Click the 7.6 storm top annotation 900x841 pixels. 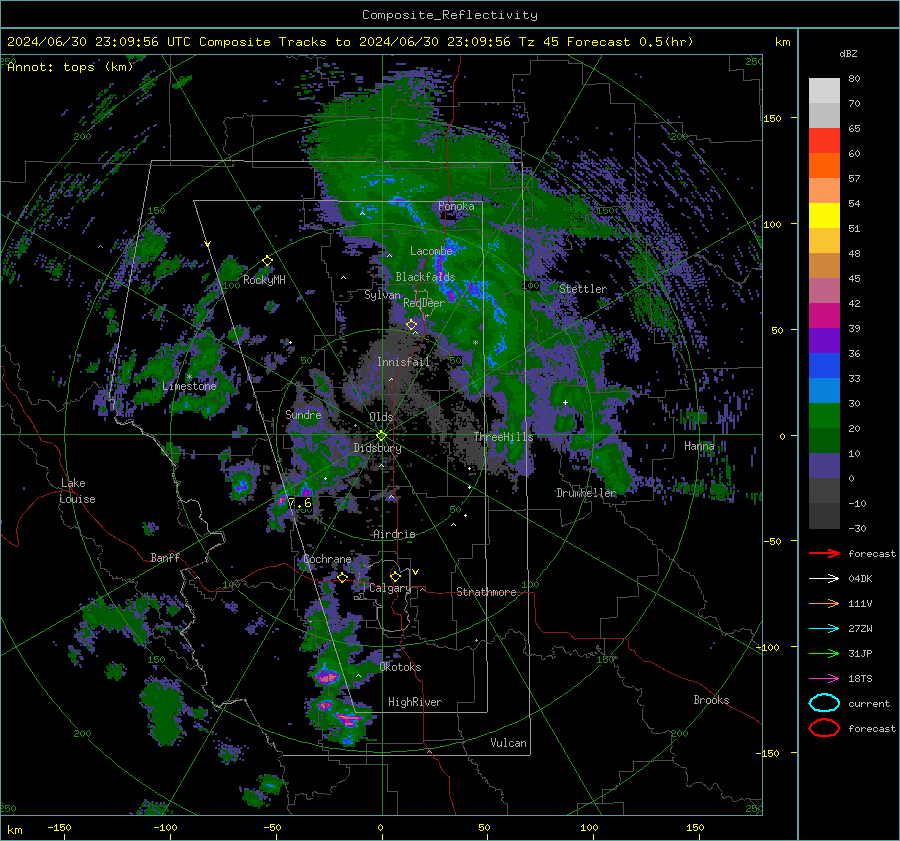[x=300, y=503]
